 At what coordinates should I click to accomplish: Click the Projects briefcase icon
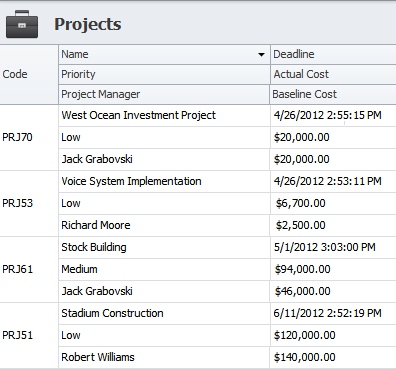point(22,24)
